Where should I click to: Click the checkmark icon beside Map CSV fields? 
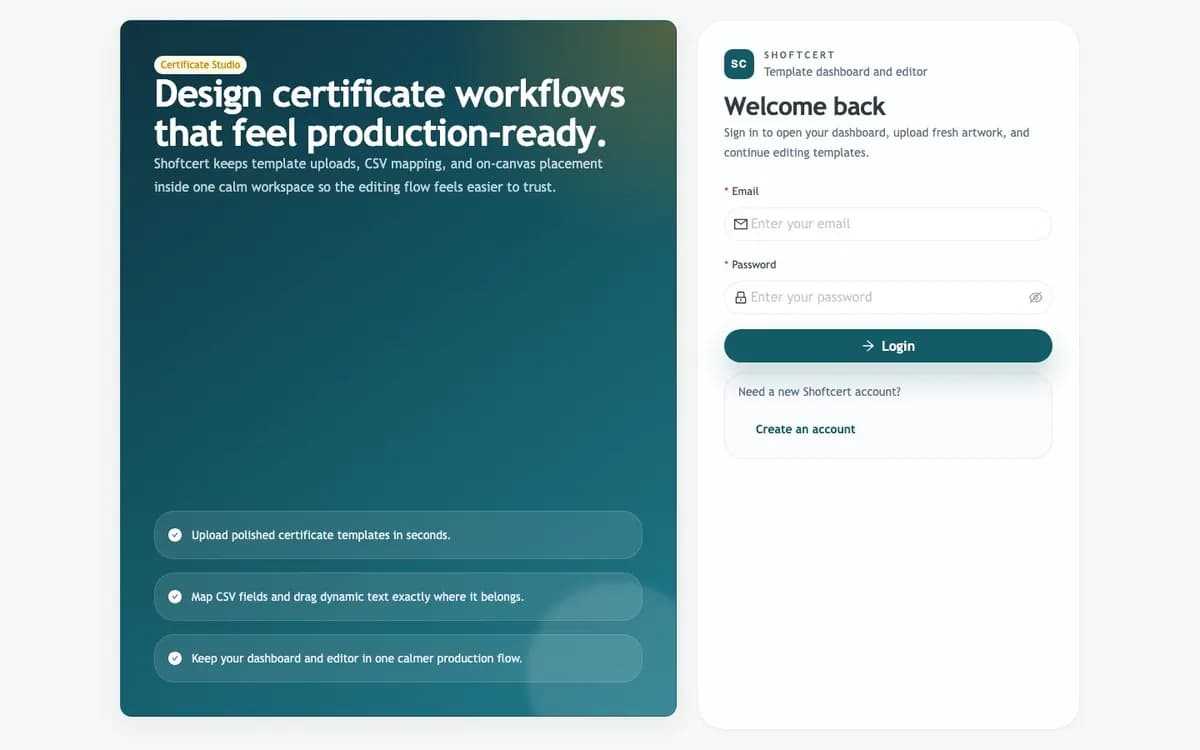(x=175, y=597)
